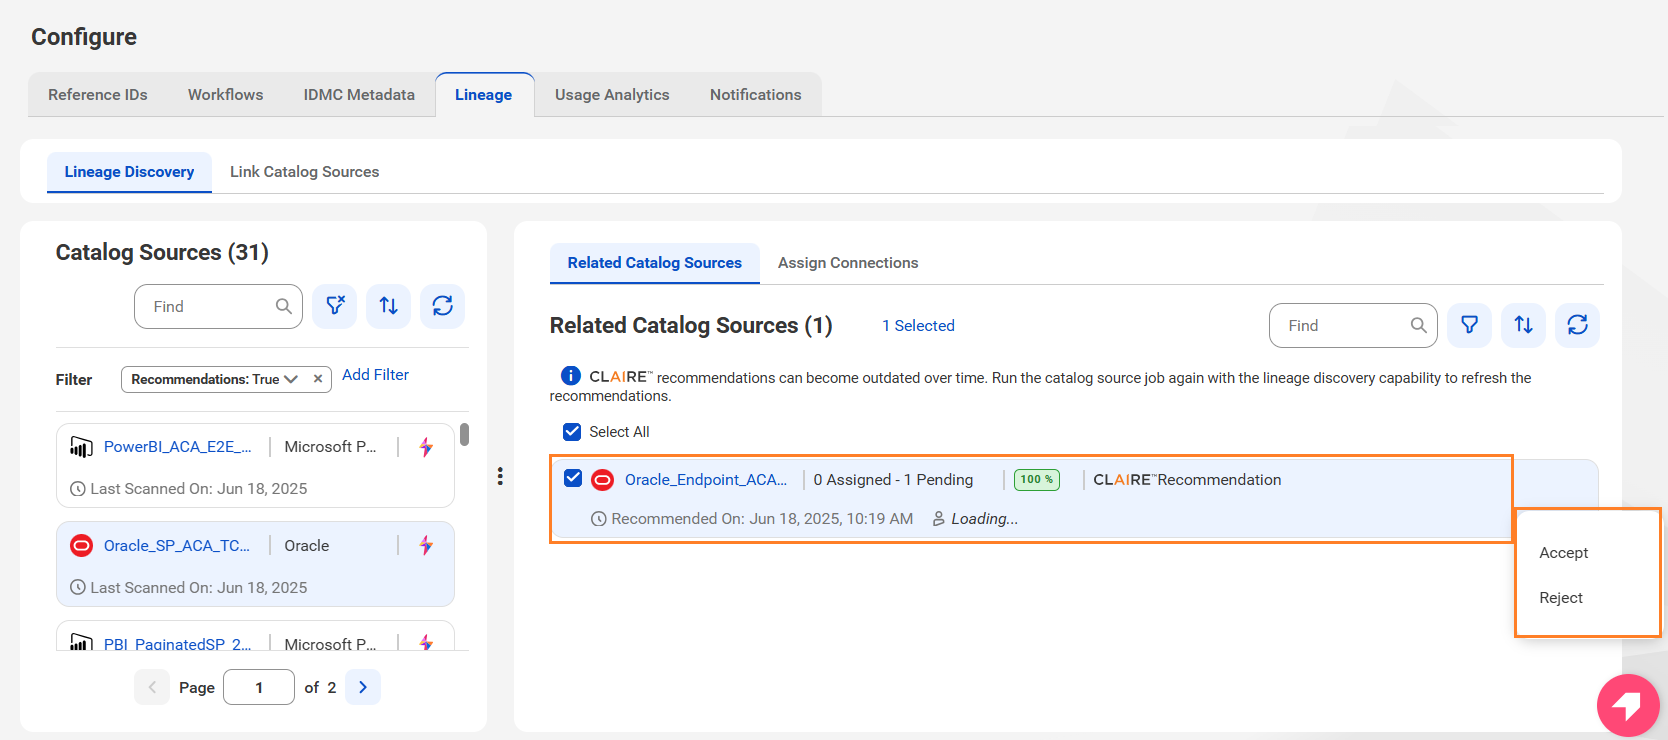The height and width of the screenshot is (740, 1668).
Task: Click the recommendation bolt icon for PowerBI_ACA_E2E
Action: 426,447
